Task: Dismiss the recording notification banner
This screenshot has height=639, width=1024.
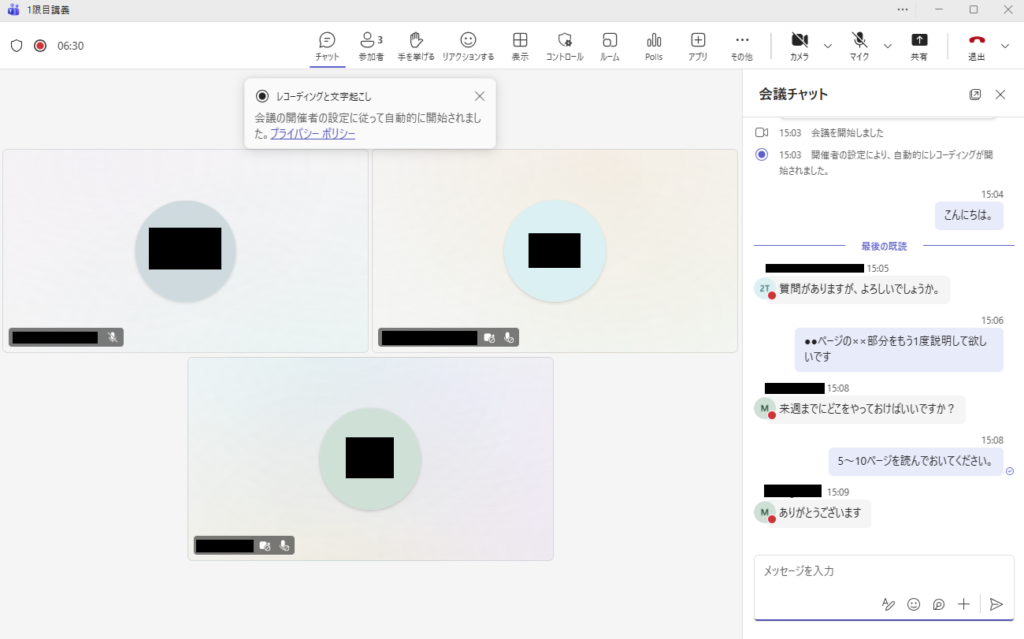Action: (479, 96)
